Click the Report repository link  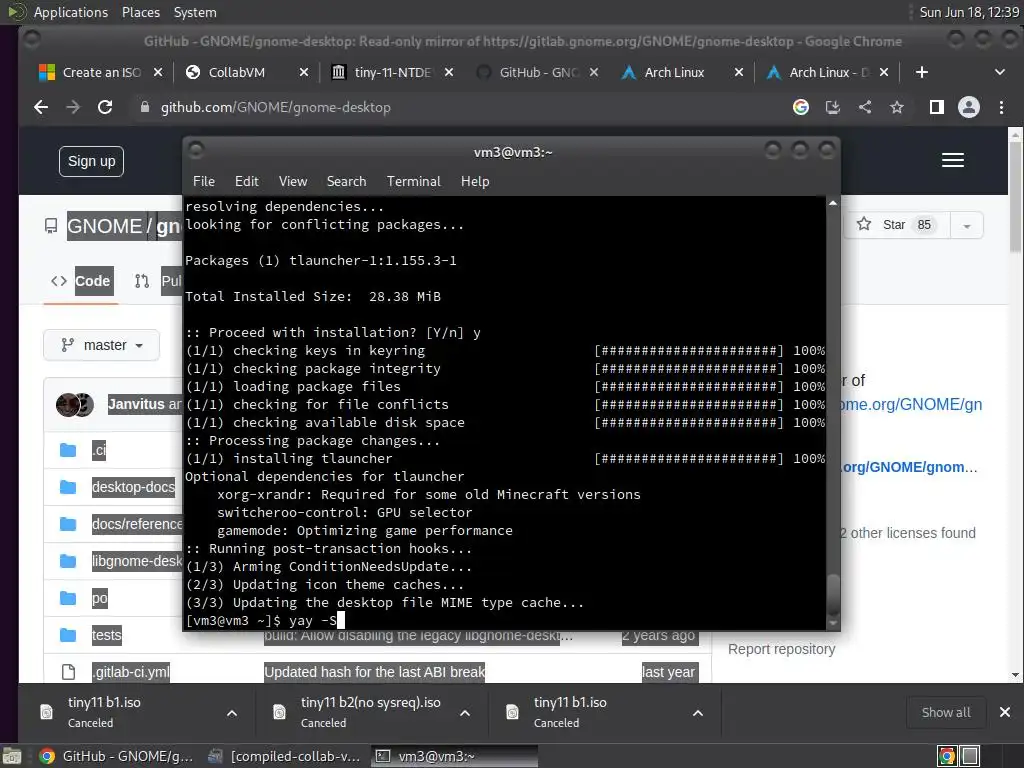[781, 649]
